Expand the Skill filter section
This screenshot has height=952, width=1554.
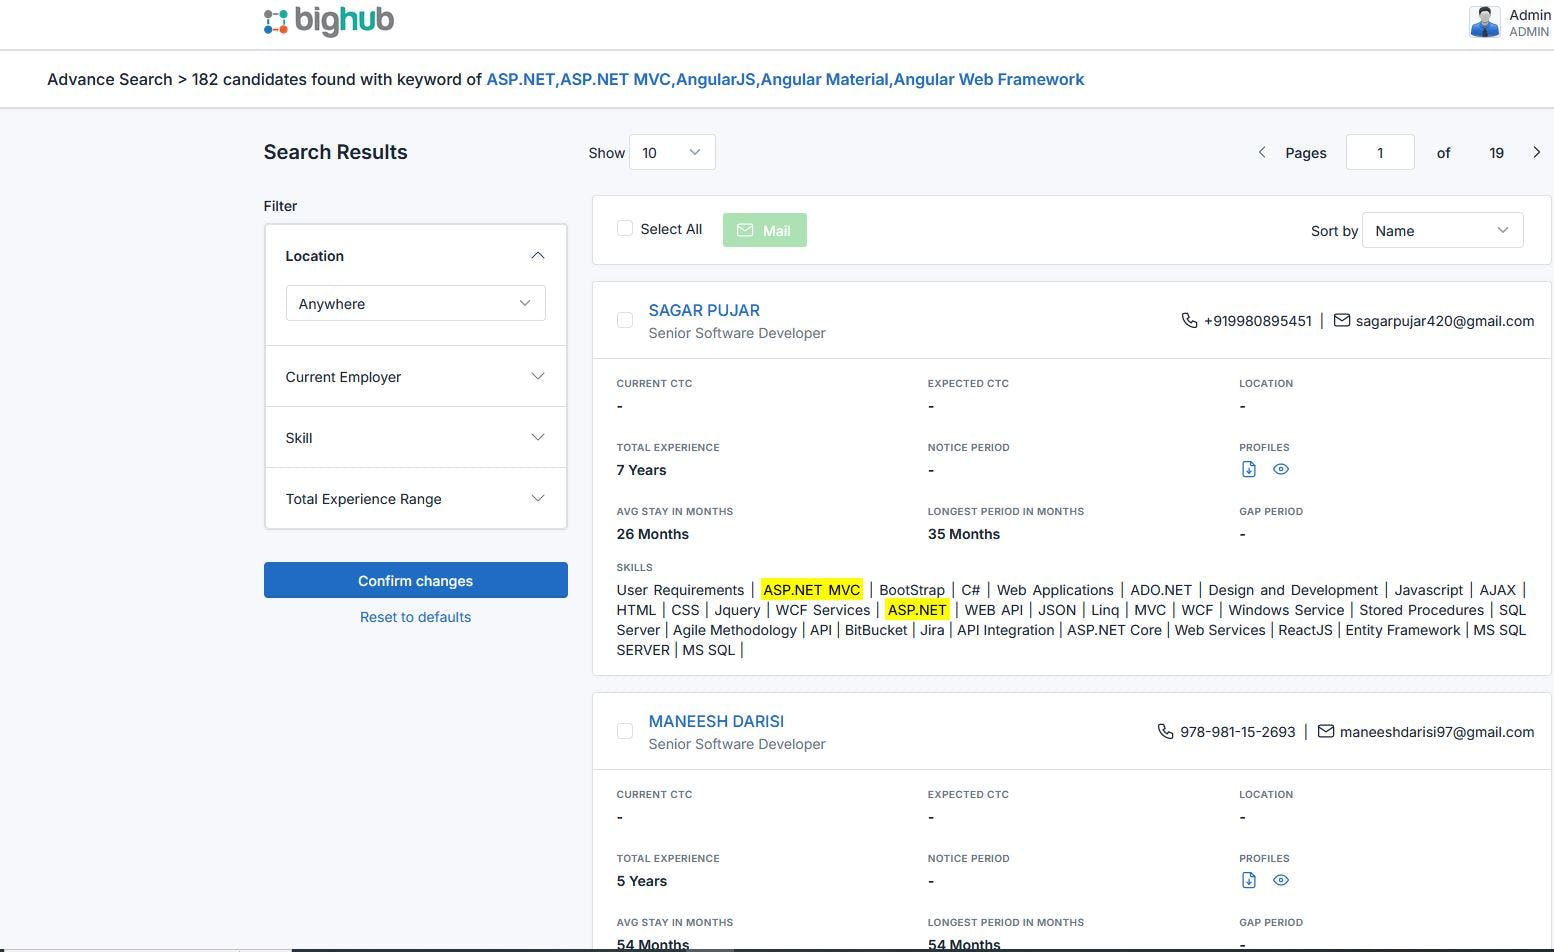click(538, 437)
